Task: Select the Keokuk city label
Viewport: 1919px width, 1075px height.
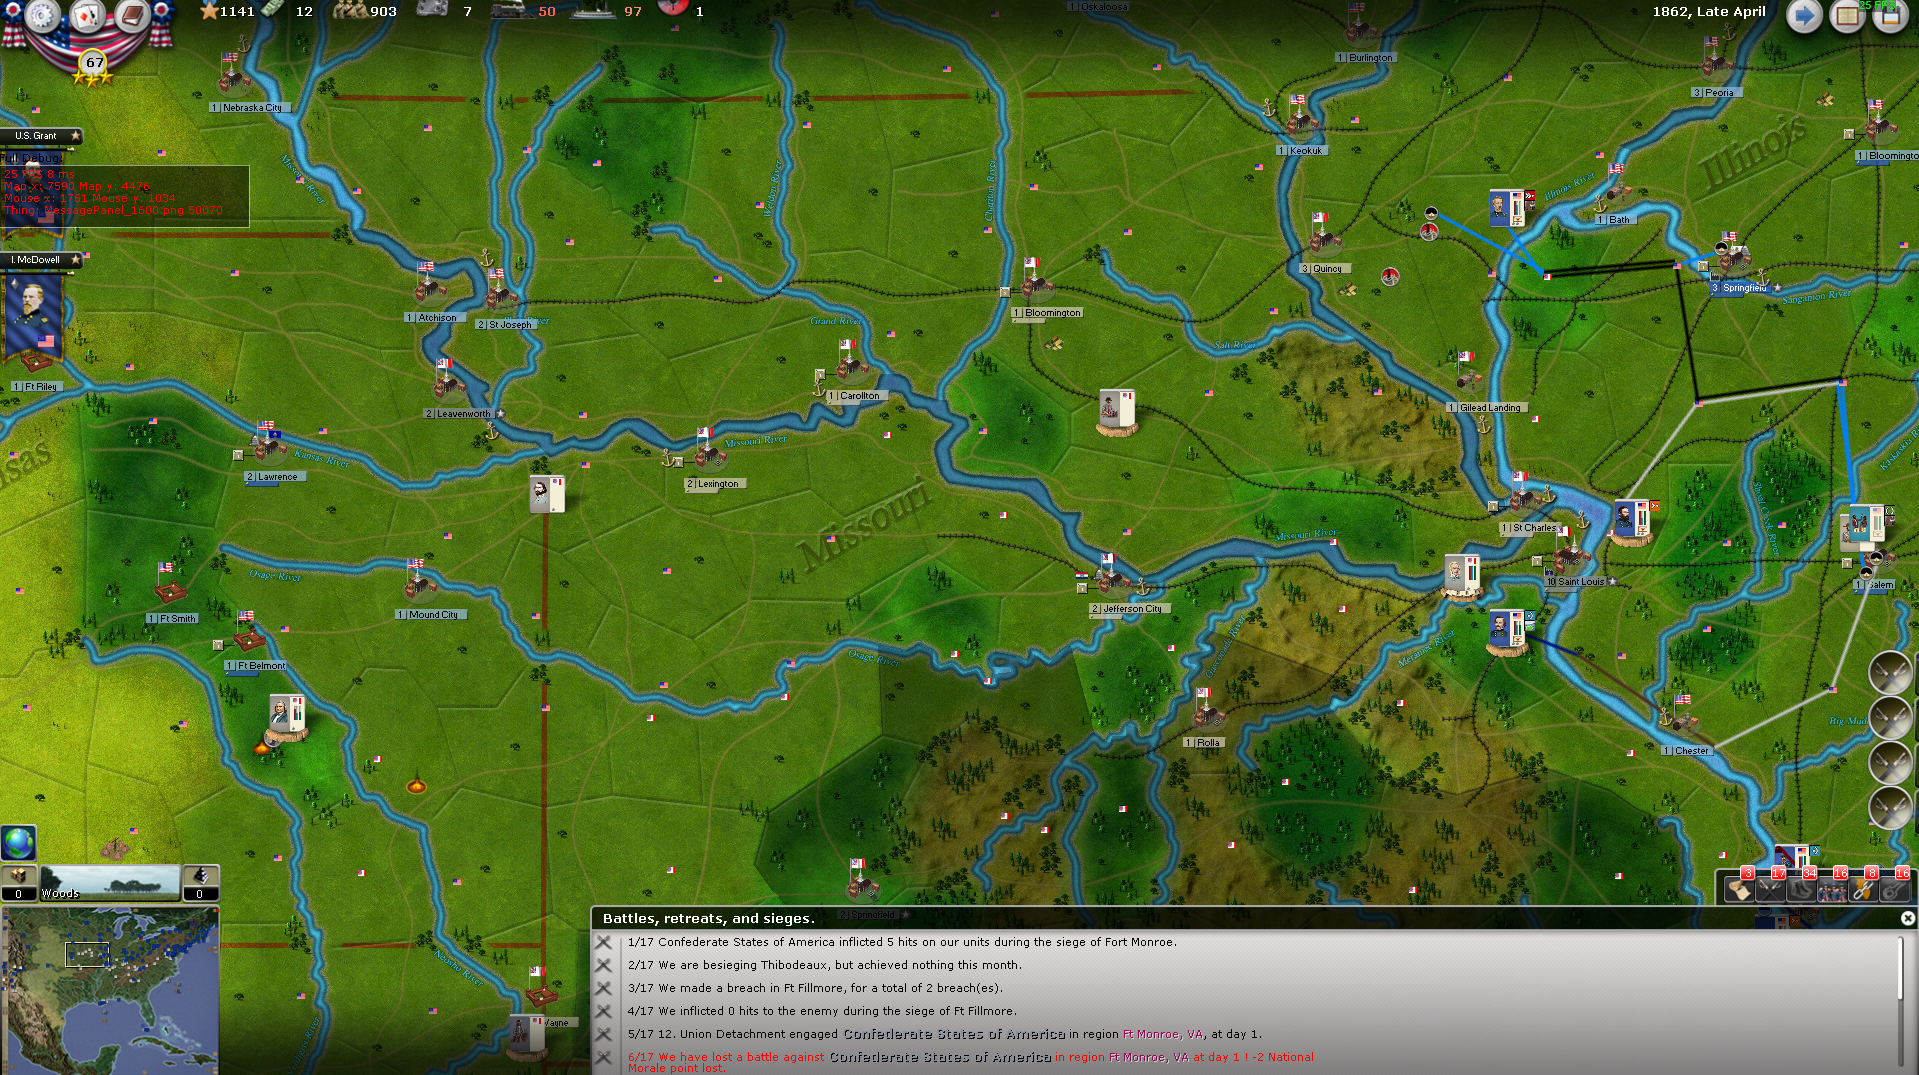Action: point(1302,151)
